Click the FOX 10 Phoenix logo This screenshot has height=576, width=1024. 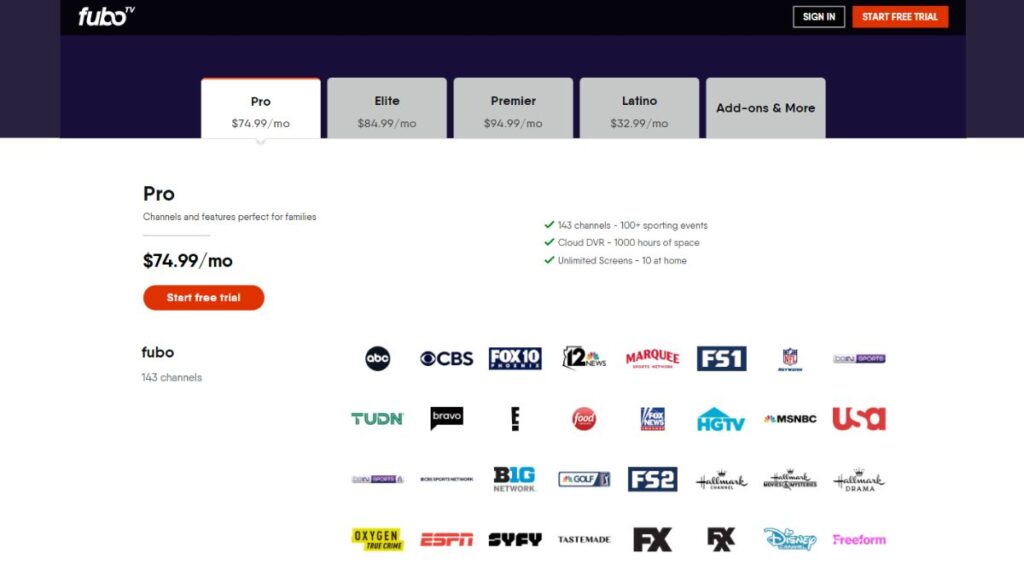[515, 359]
